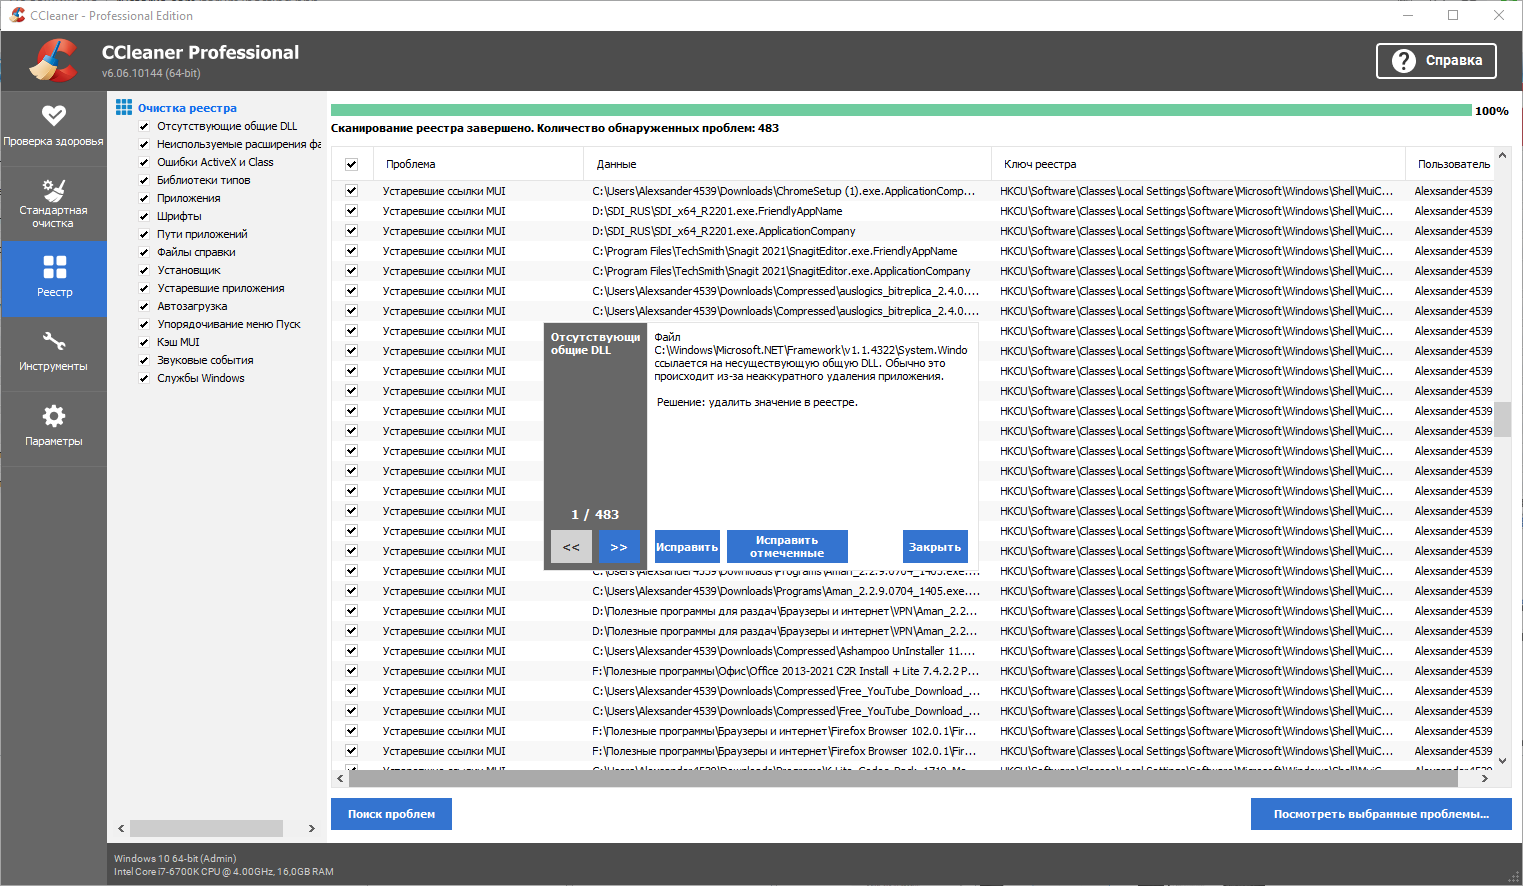Select 'Очистка реестра' heading
This screenshot has width=1523, height=886.
[187, 108]
